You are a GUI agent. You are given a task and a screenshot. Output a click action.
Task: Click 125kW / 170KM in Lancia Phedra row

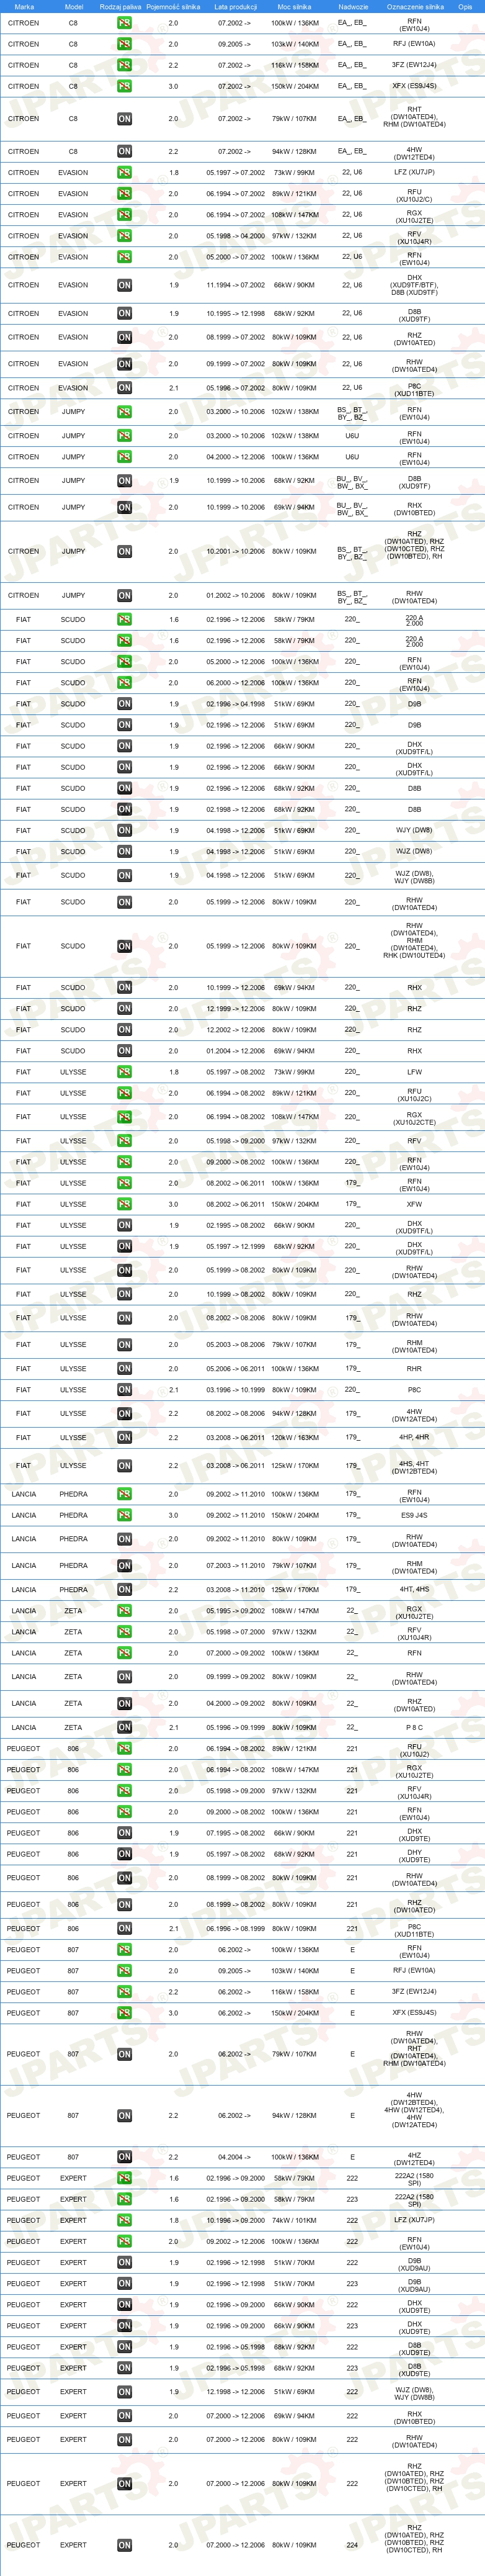(295, 1589)
